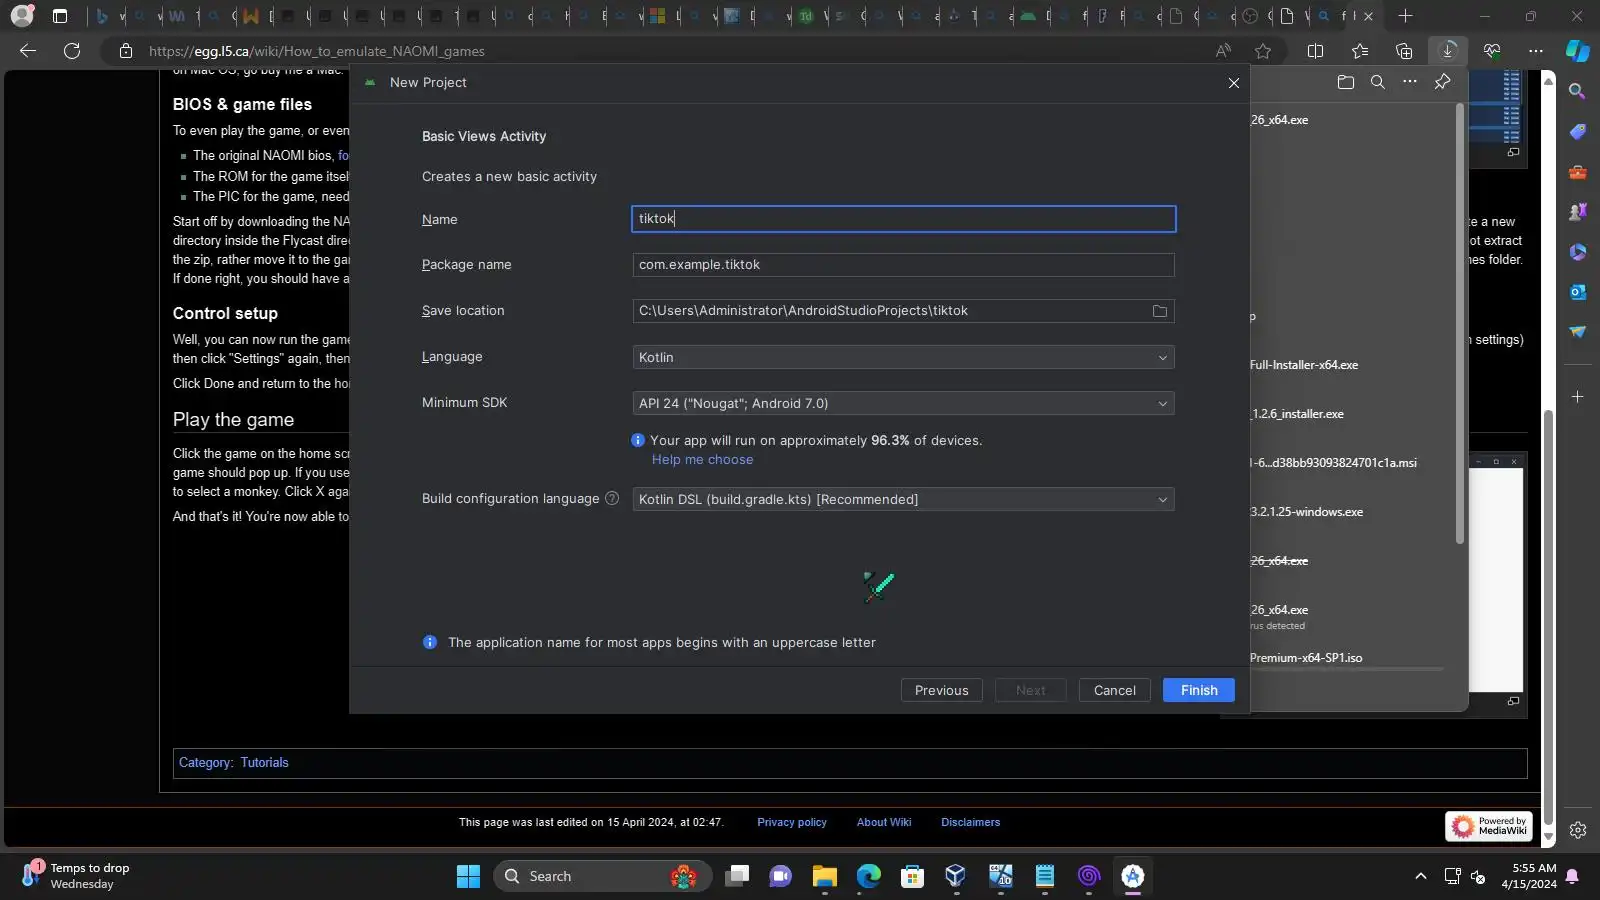Open Powered by MediaWiki badge

[1489, 826]
